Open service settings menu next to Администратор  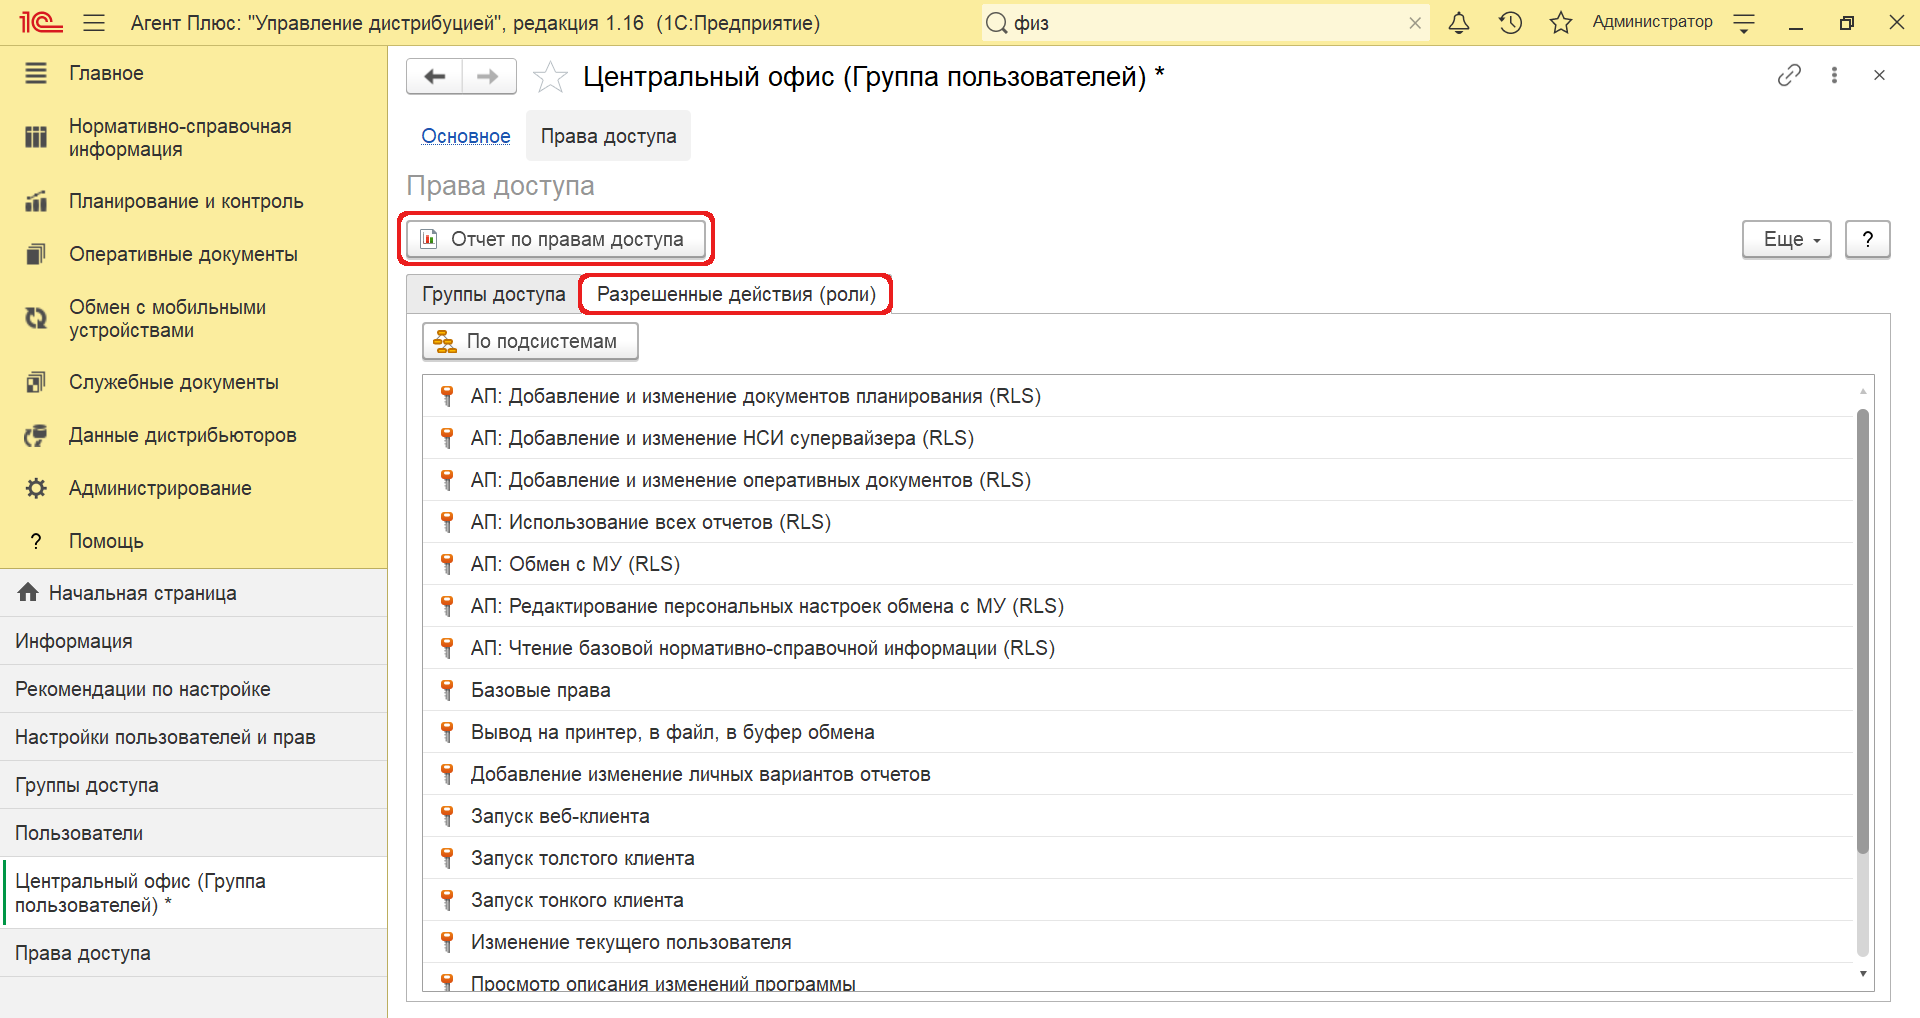click(x=1744, y=23)
